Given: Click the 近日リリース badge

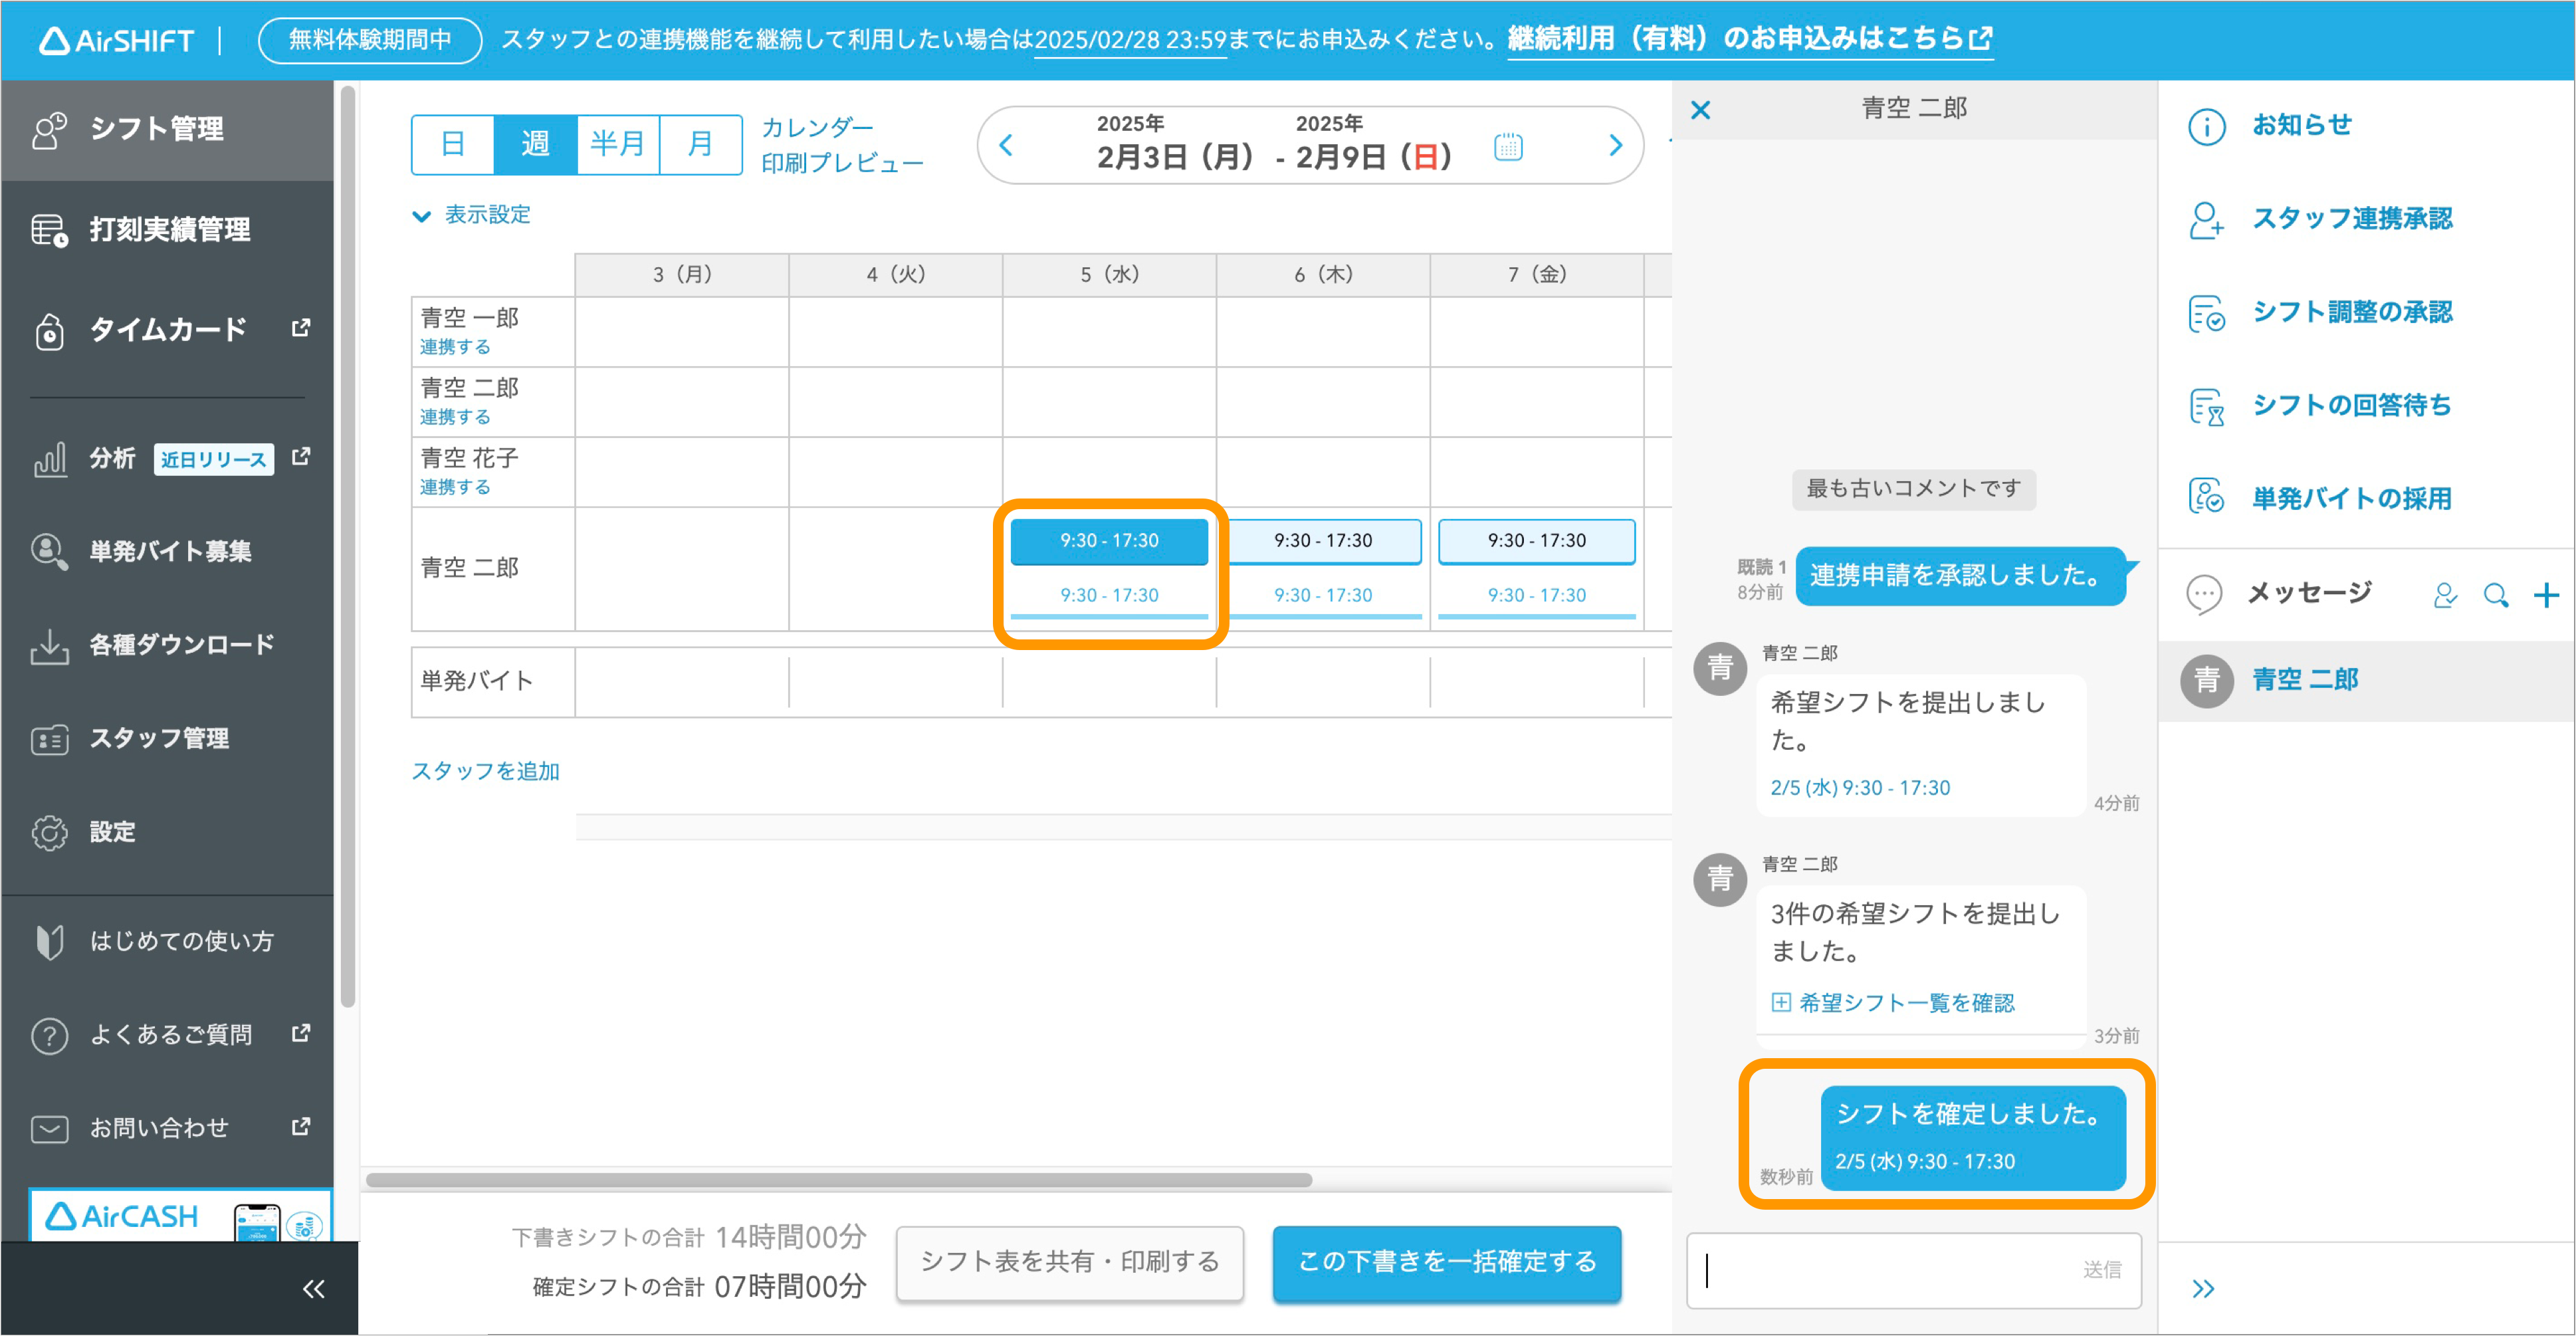Looking at the screenshot, I should coord(213,459).
